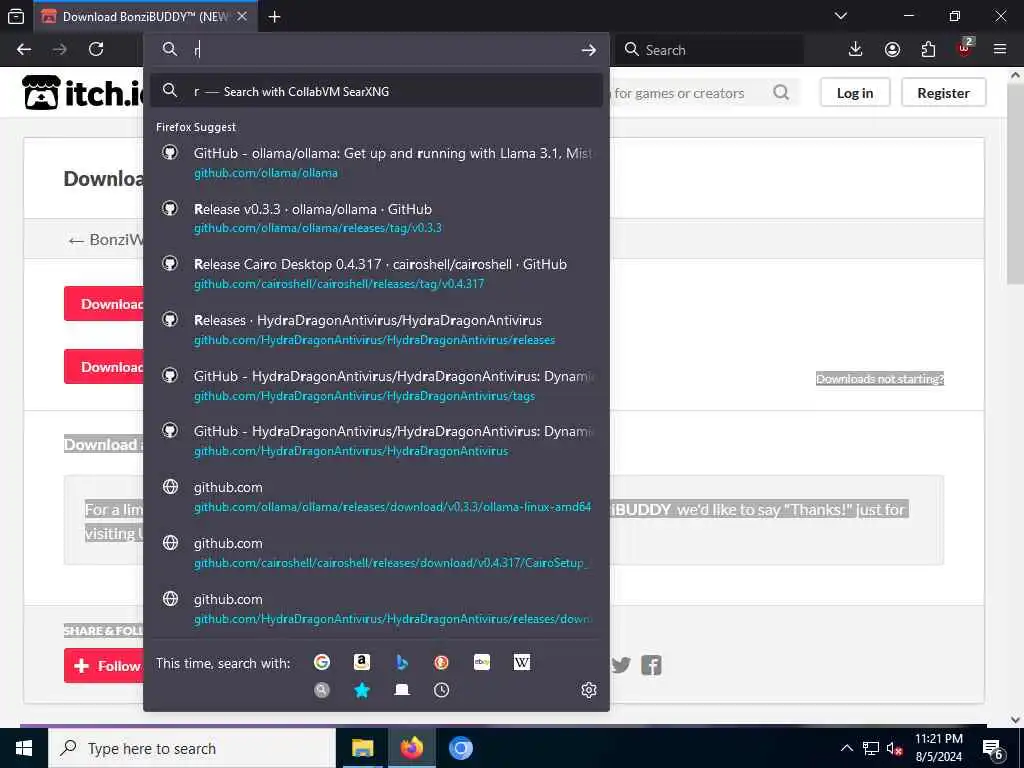Click the network tray icon
This screenshot has width=1024, height=768.
(x=871, y=749)
